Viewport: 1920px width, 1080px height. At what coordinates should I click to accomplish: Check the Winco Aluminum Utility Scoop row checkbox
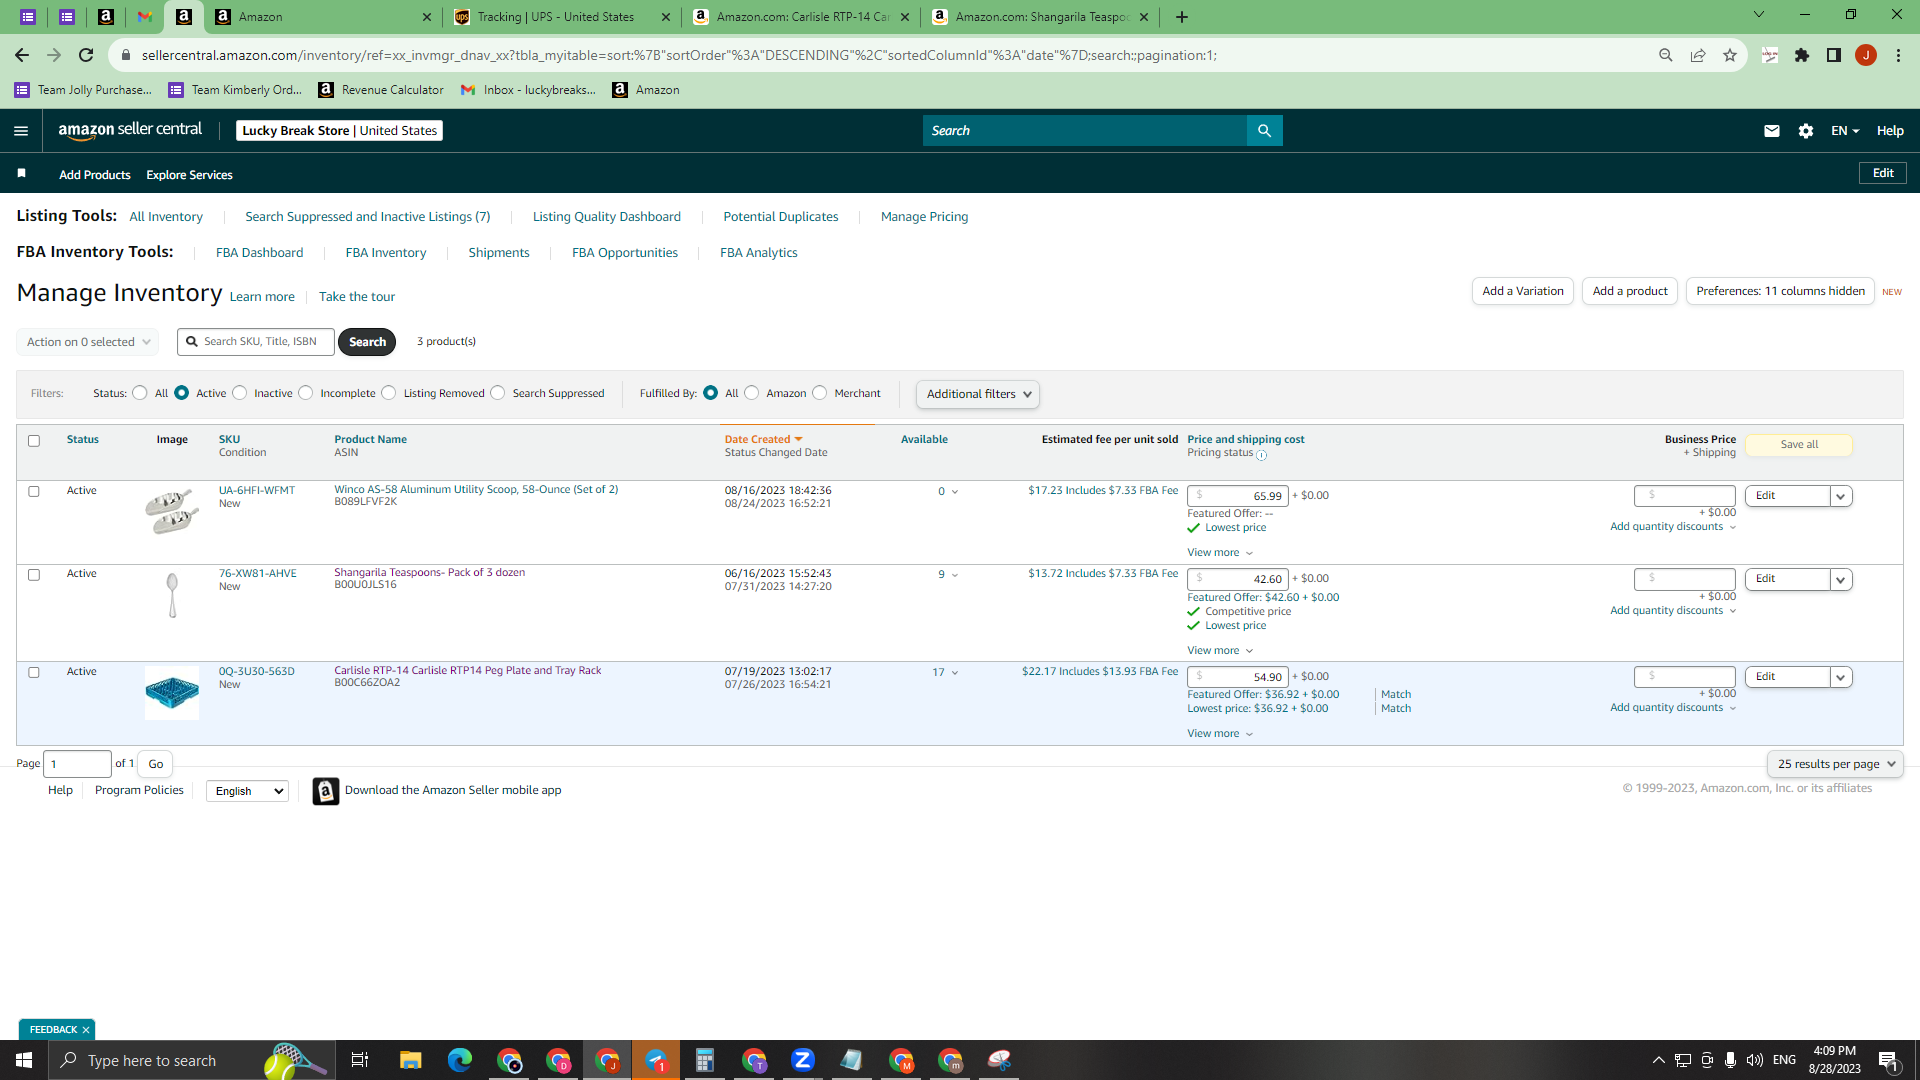pyautogui.click(x=34, y=492)
